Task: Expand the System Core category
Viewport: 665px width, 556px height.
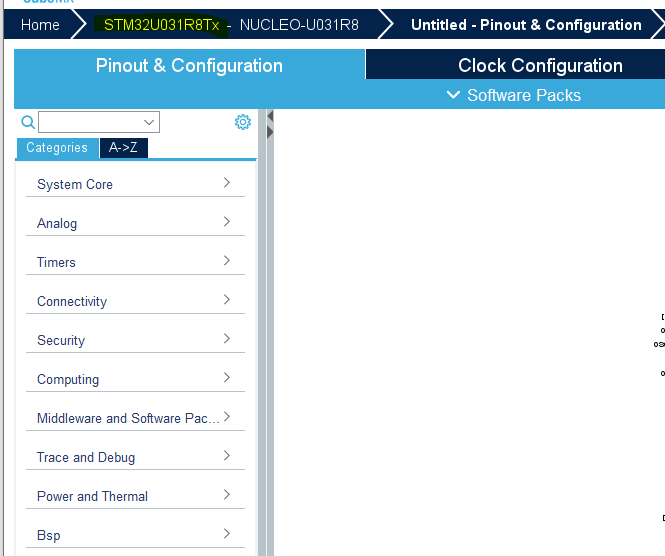Action: point(135,184)
